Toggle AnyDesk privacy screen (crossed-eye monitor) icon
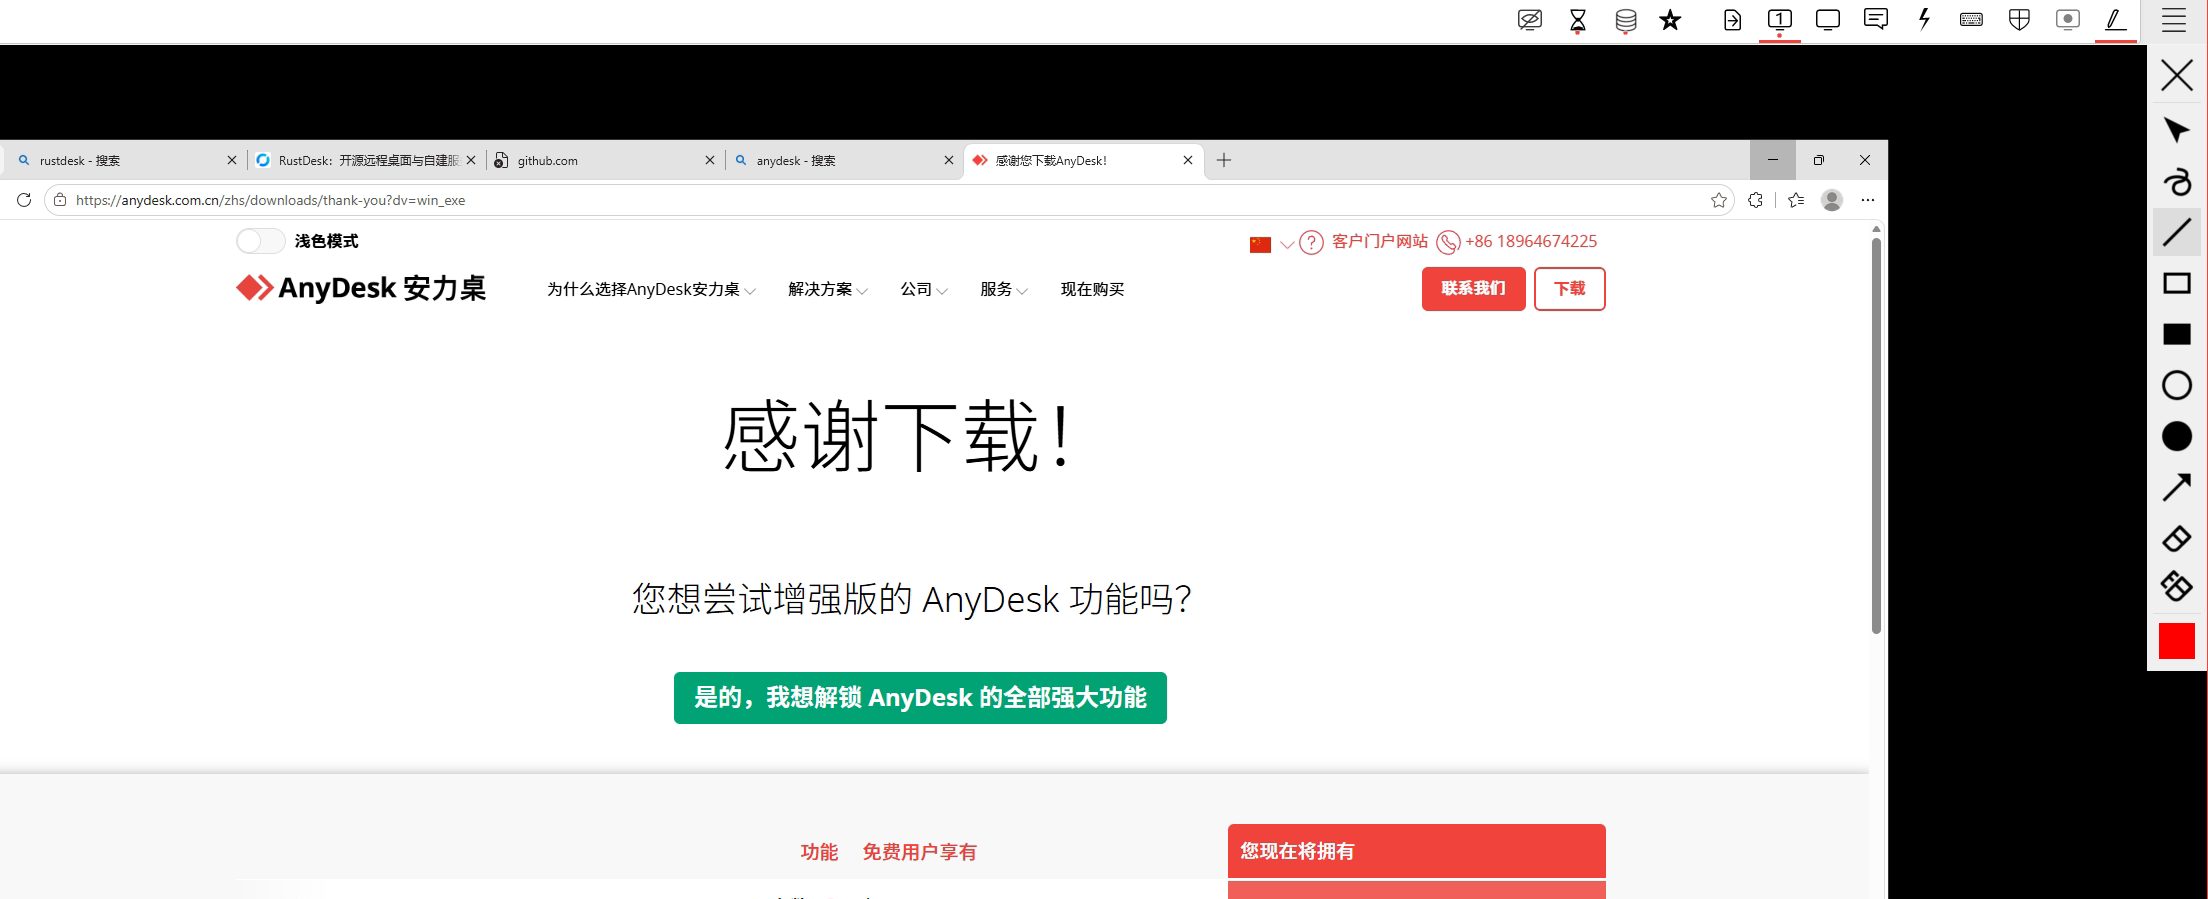 (1529, 20)
